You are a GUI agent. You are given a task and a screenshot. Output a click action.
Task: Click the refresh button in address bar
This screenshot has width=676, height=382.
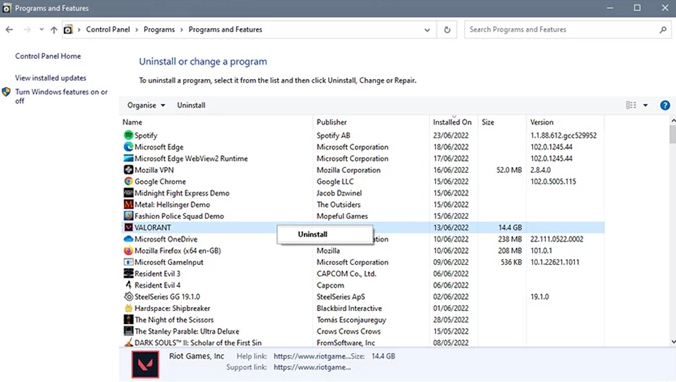click(447, 30)
